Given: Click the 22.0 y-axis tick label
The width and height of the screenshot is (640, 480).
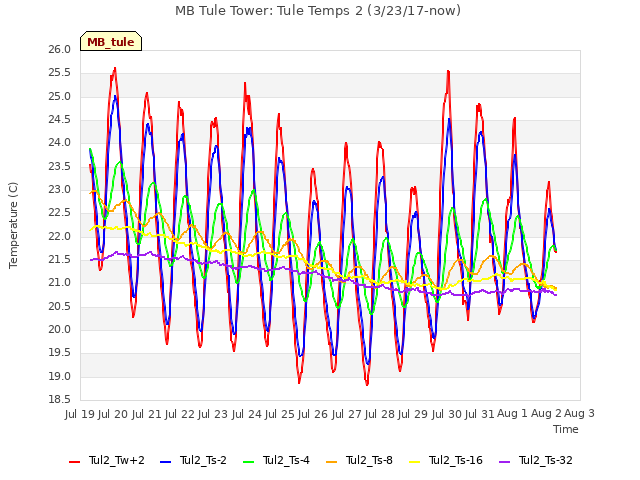Looking at the screenshot, I should [x=60, y=237].
